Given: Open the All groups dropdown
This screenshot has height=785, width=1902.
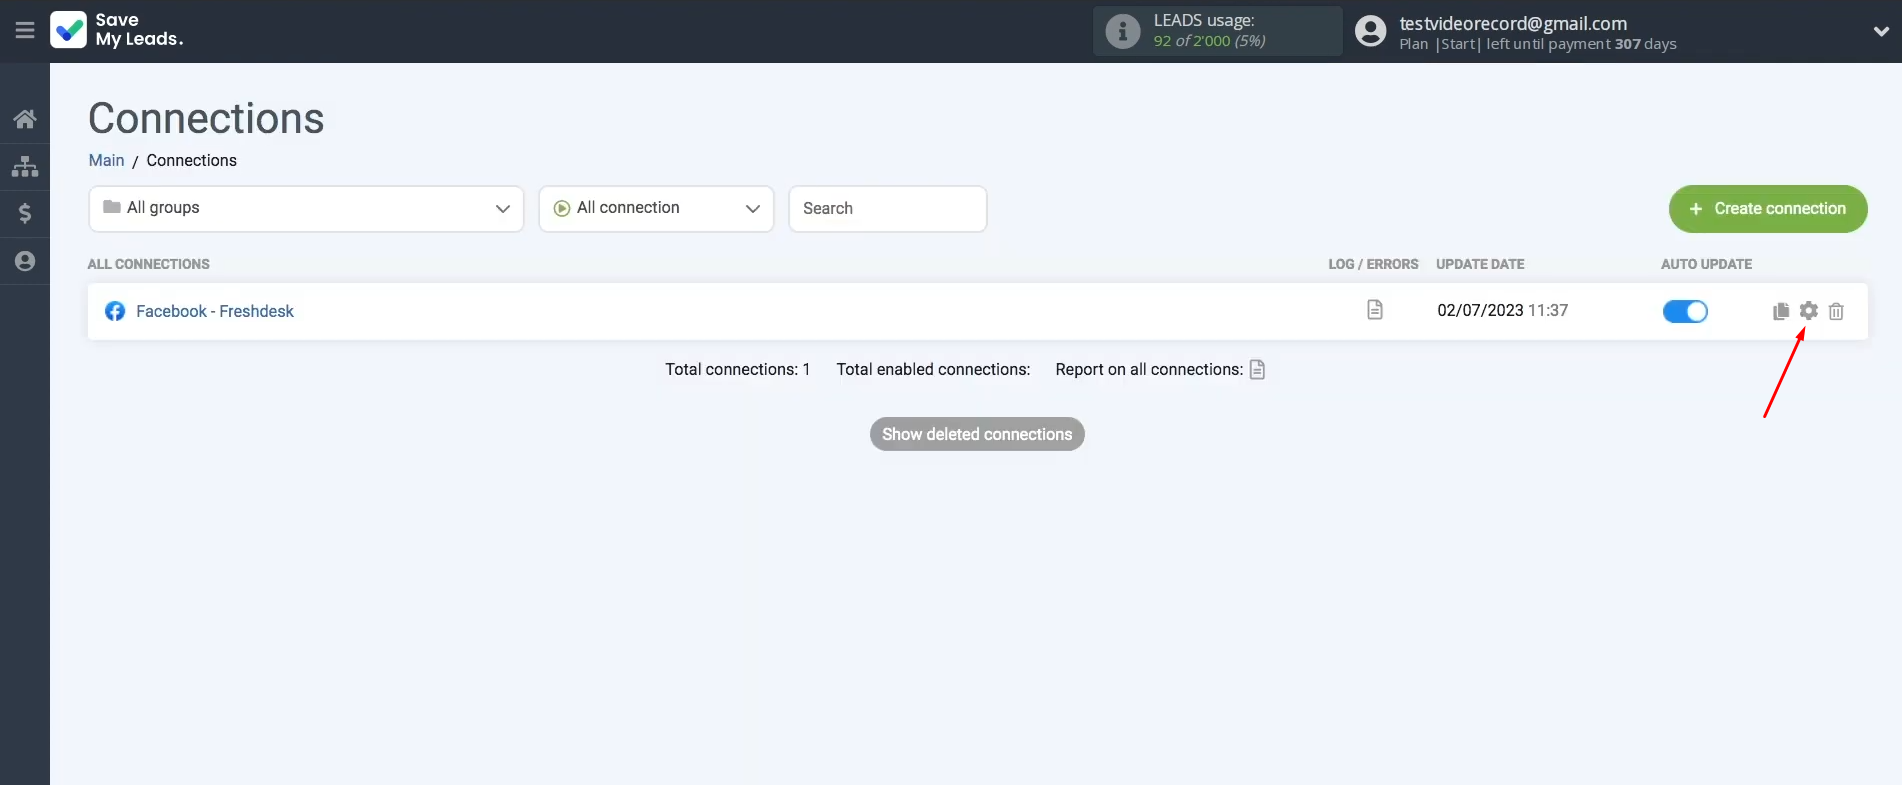Looking at the screenshot, I should [306, 208].
